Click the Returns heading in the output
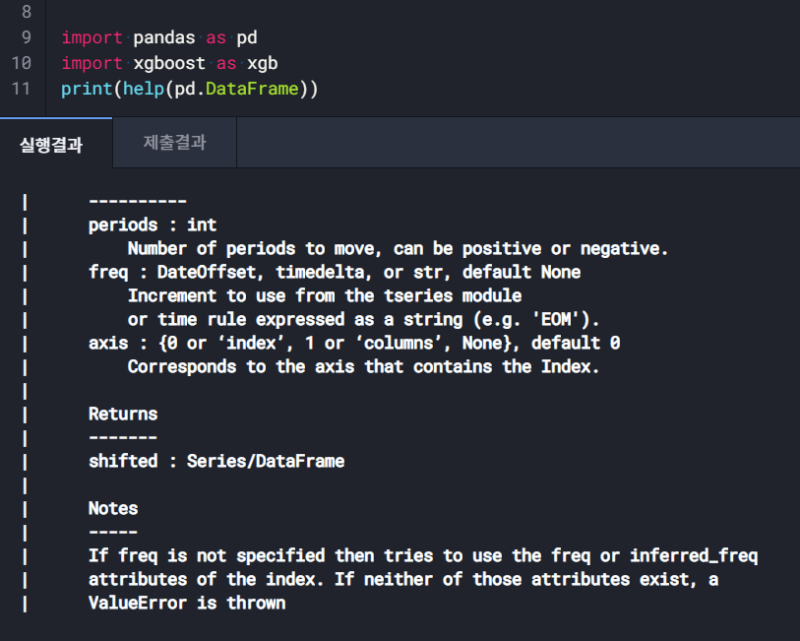This screenshot has height=641, width=800. [123, 413]
